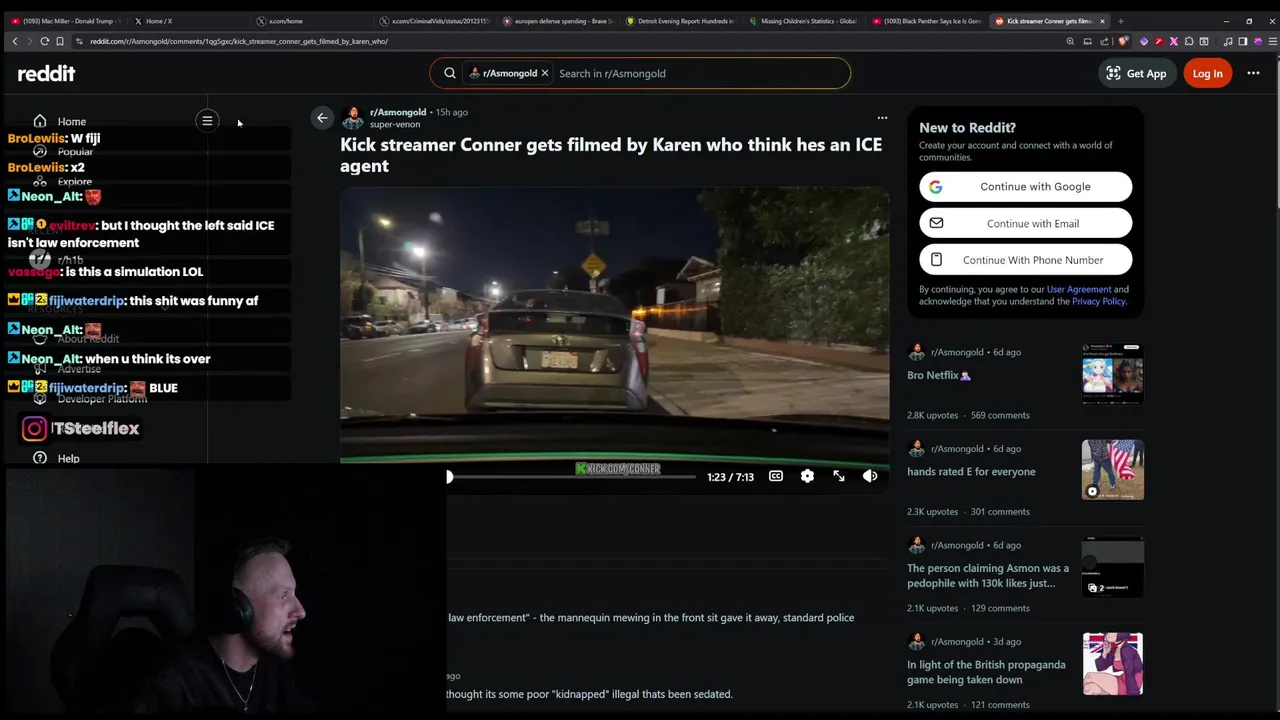The height and width of the screenshot is (720, 1280).
Task: Open the 'Bro Netflix' post link
Action: 938,375
